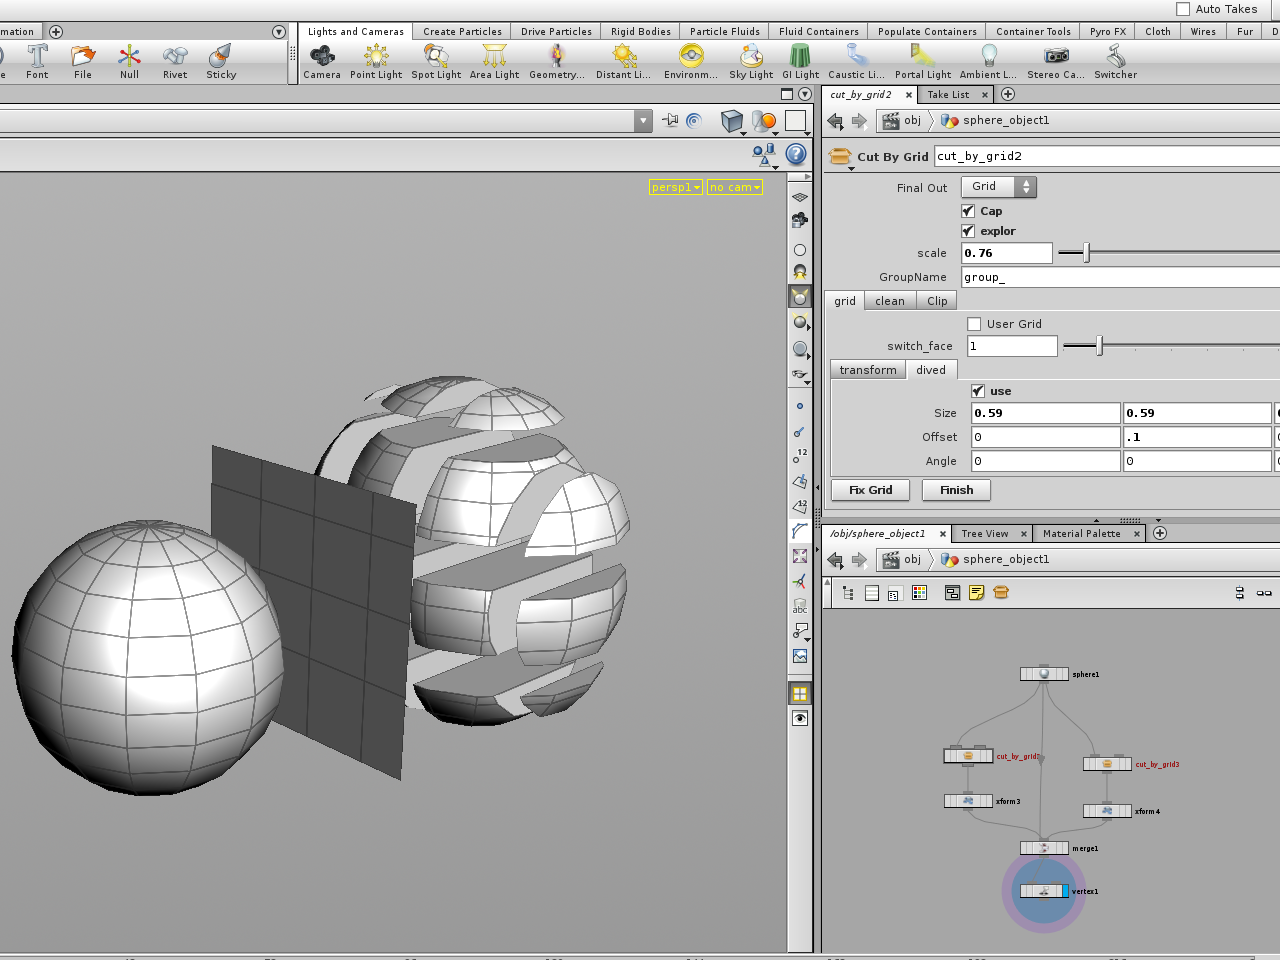
Task: Click the scale slider handle
Action: tap(1086, 253)
